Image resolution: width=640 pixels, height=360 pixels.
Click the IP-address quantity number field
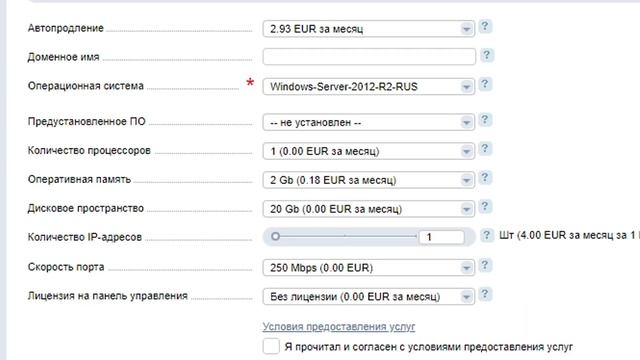click(x=441, y=237)
